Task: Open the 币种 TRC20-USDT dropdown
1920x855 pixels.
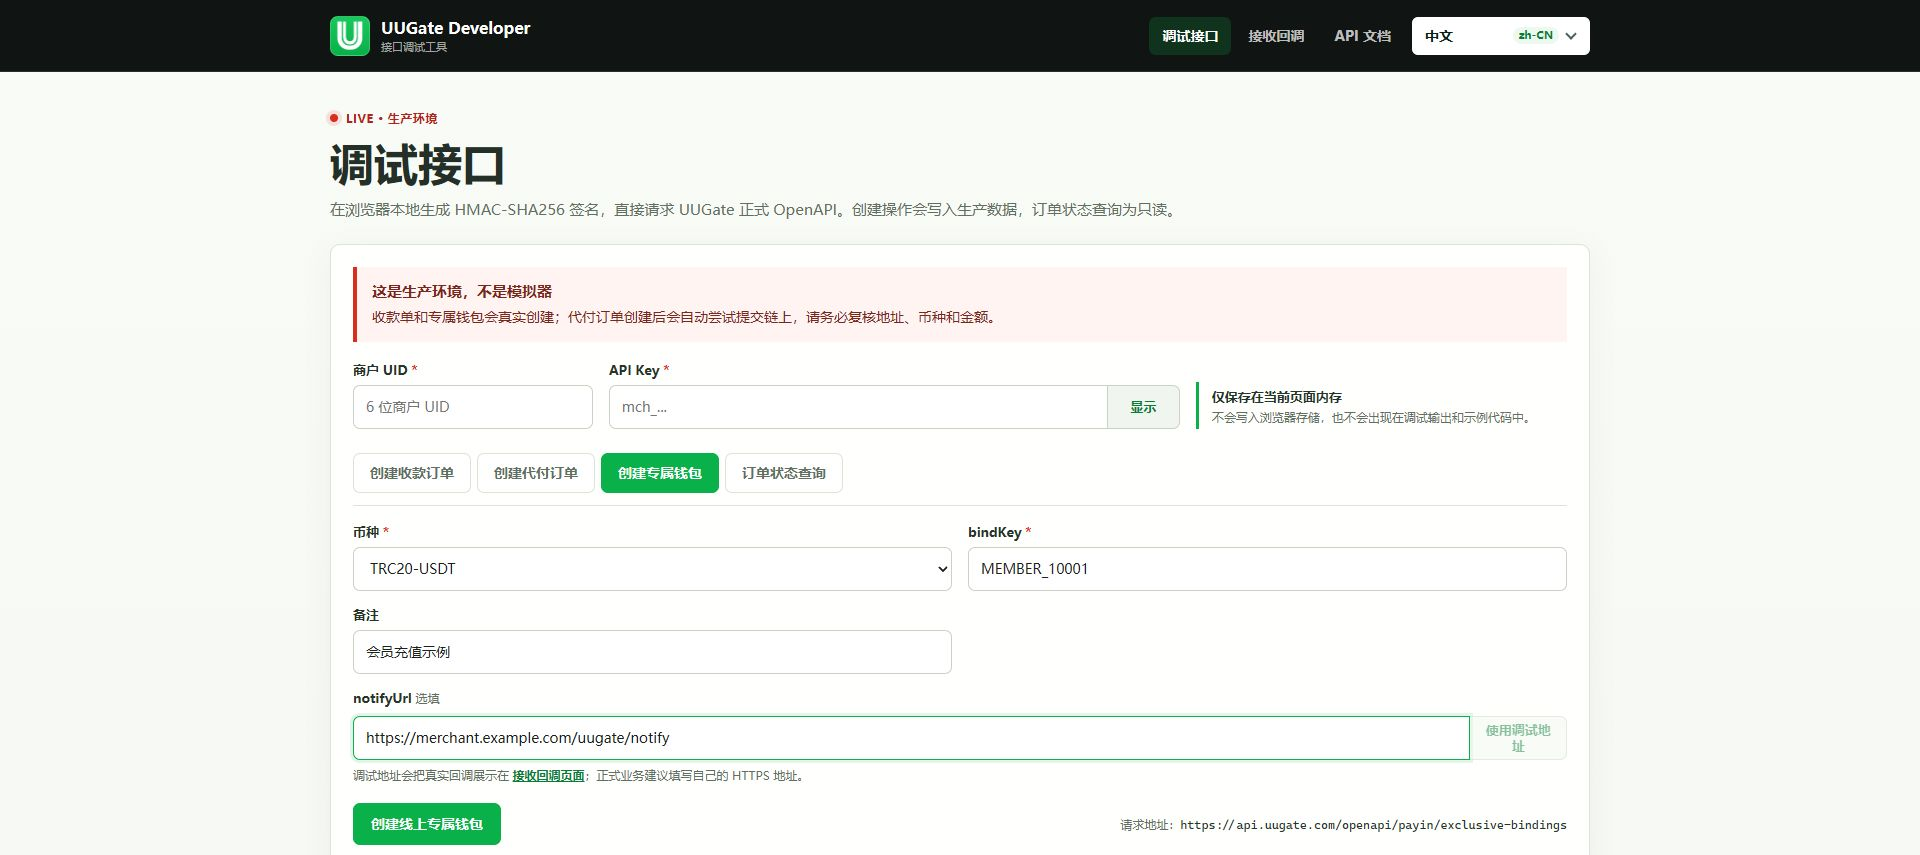Action: coord(652,569)
